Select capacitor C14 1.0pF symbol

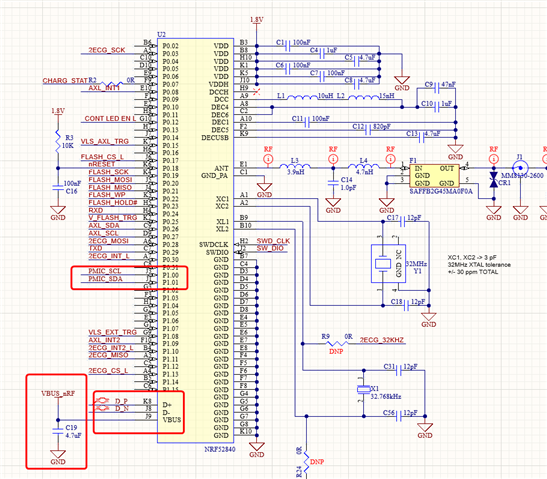333,184
